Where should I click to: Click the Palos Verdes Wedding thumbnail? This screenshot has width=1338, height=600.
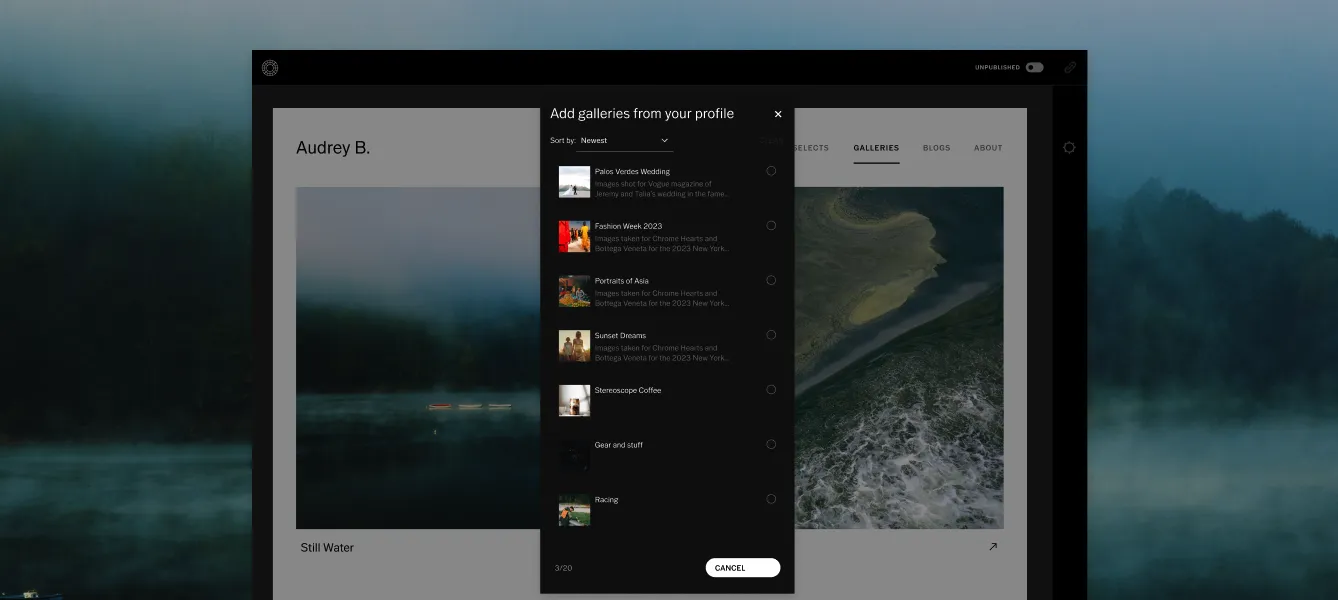[574, 182]
